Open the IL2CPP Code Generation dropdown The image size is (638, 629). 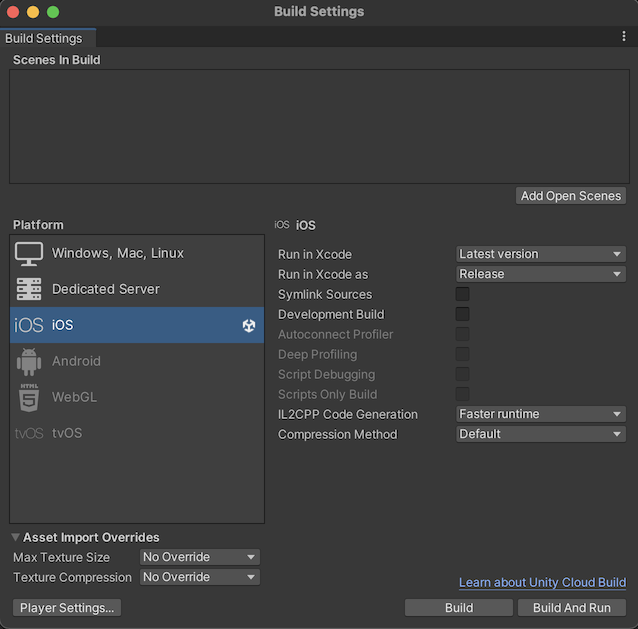541,414
